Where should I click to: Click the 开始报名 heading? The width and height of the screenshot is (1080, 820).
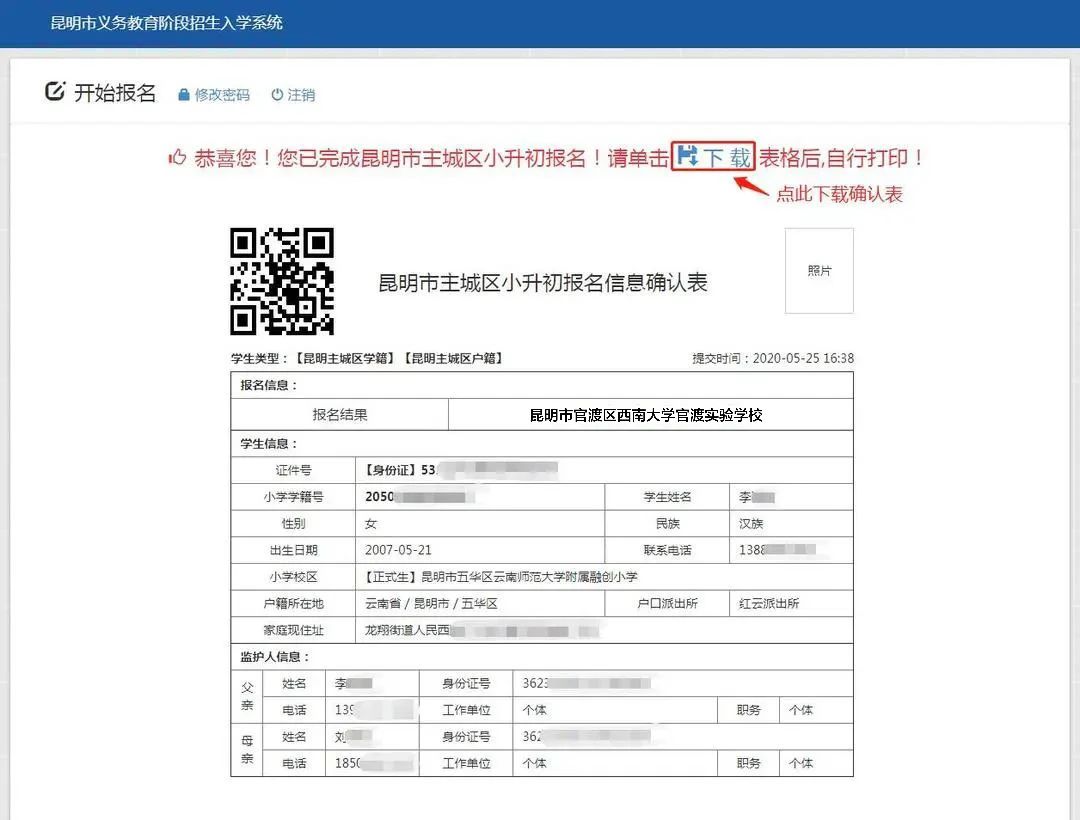115,92
